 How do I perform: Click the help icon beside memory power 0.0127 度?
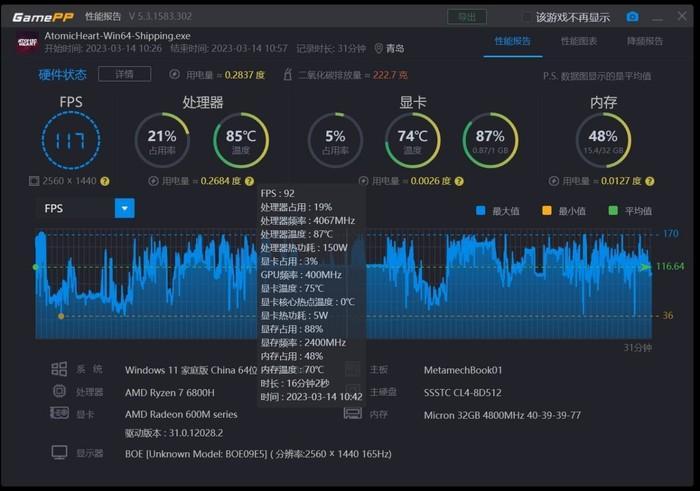click(x=650, y=181)
